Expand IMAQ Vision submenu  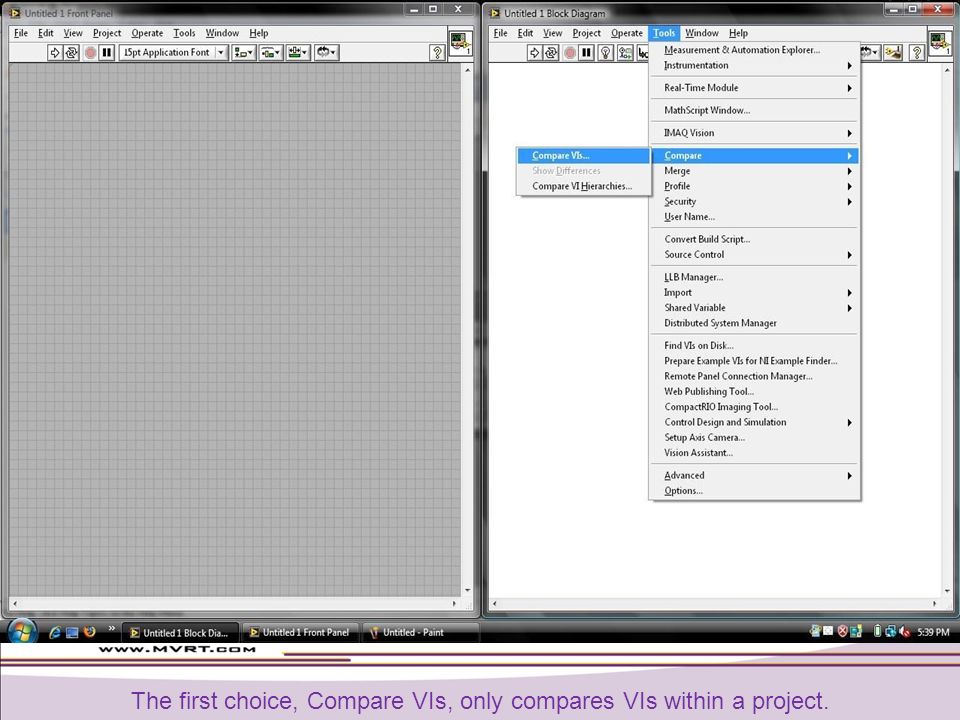754,133
